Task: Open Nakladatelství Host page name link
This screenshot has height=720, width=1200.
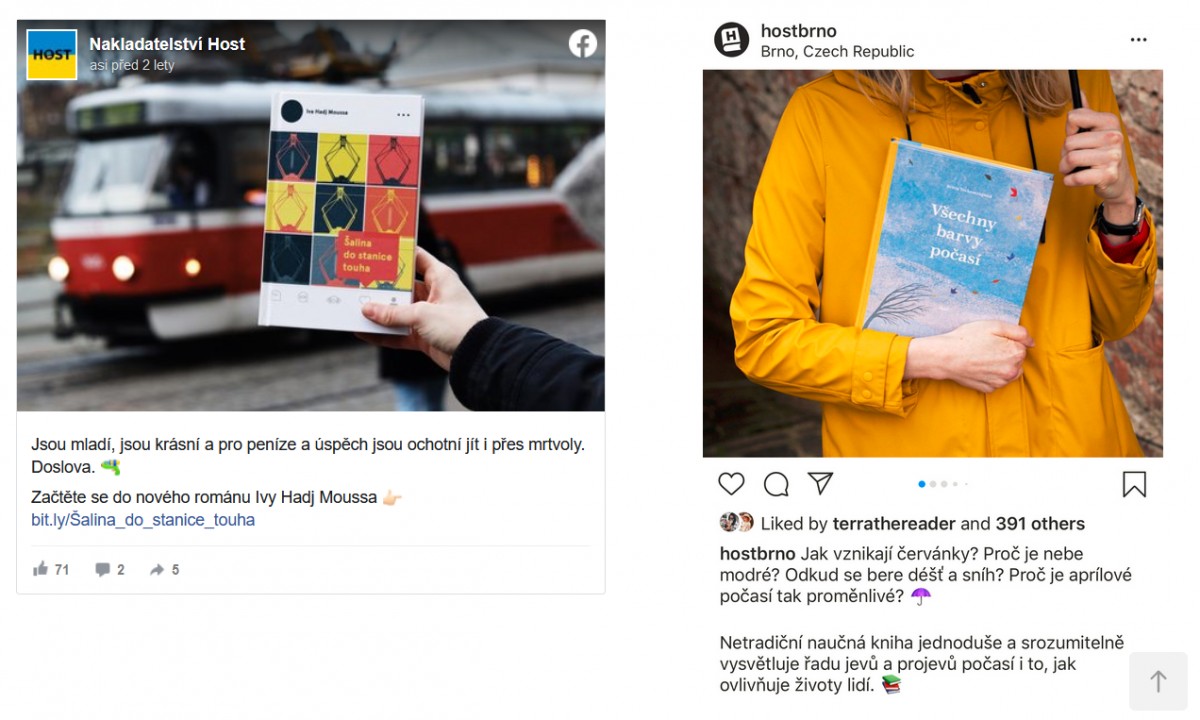Action: (x=167, y=44)
